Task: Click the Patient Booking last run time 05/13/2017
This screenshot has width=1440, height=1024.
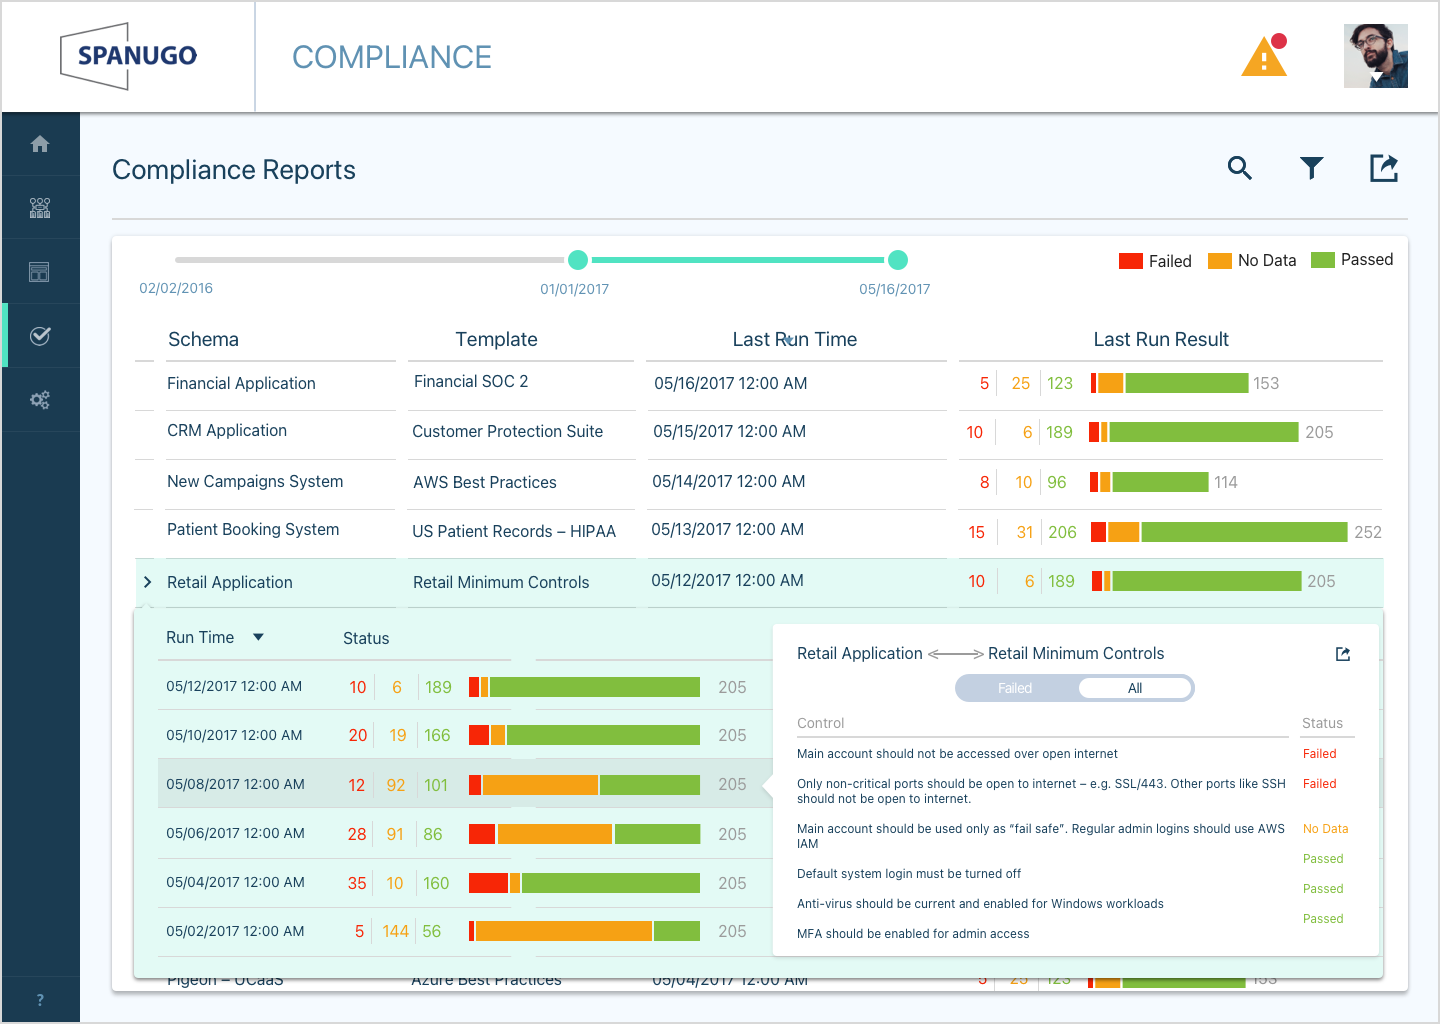Action: pyautogui.click(x=727, y=529)
